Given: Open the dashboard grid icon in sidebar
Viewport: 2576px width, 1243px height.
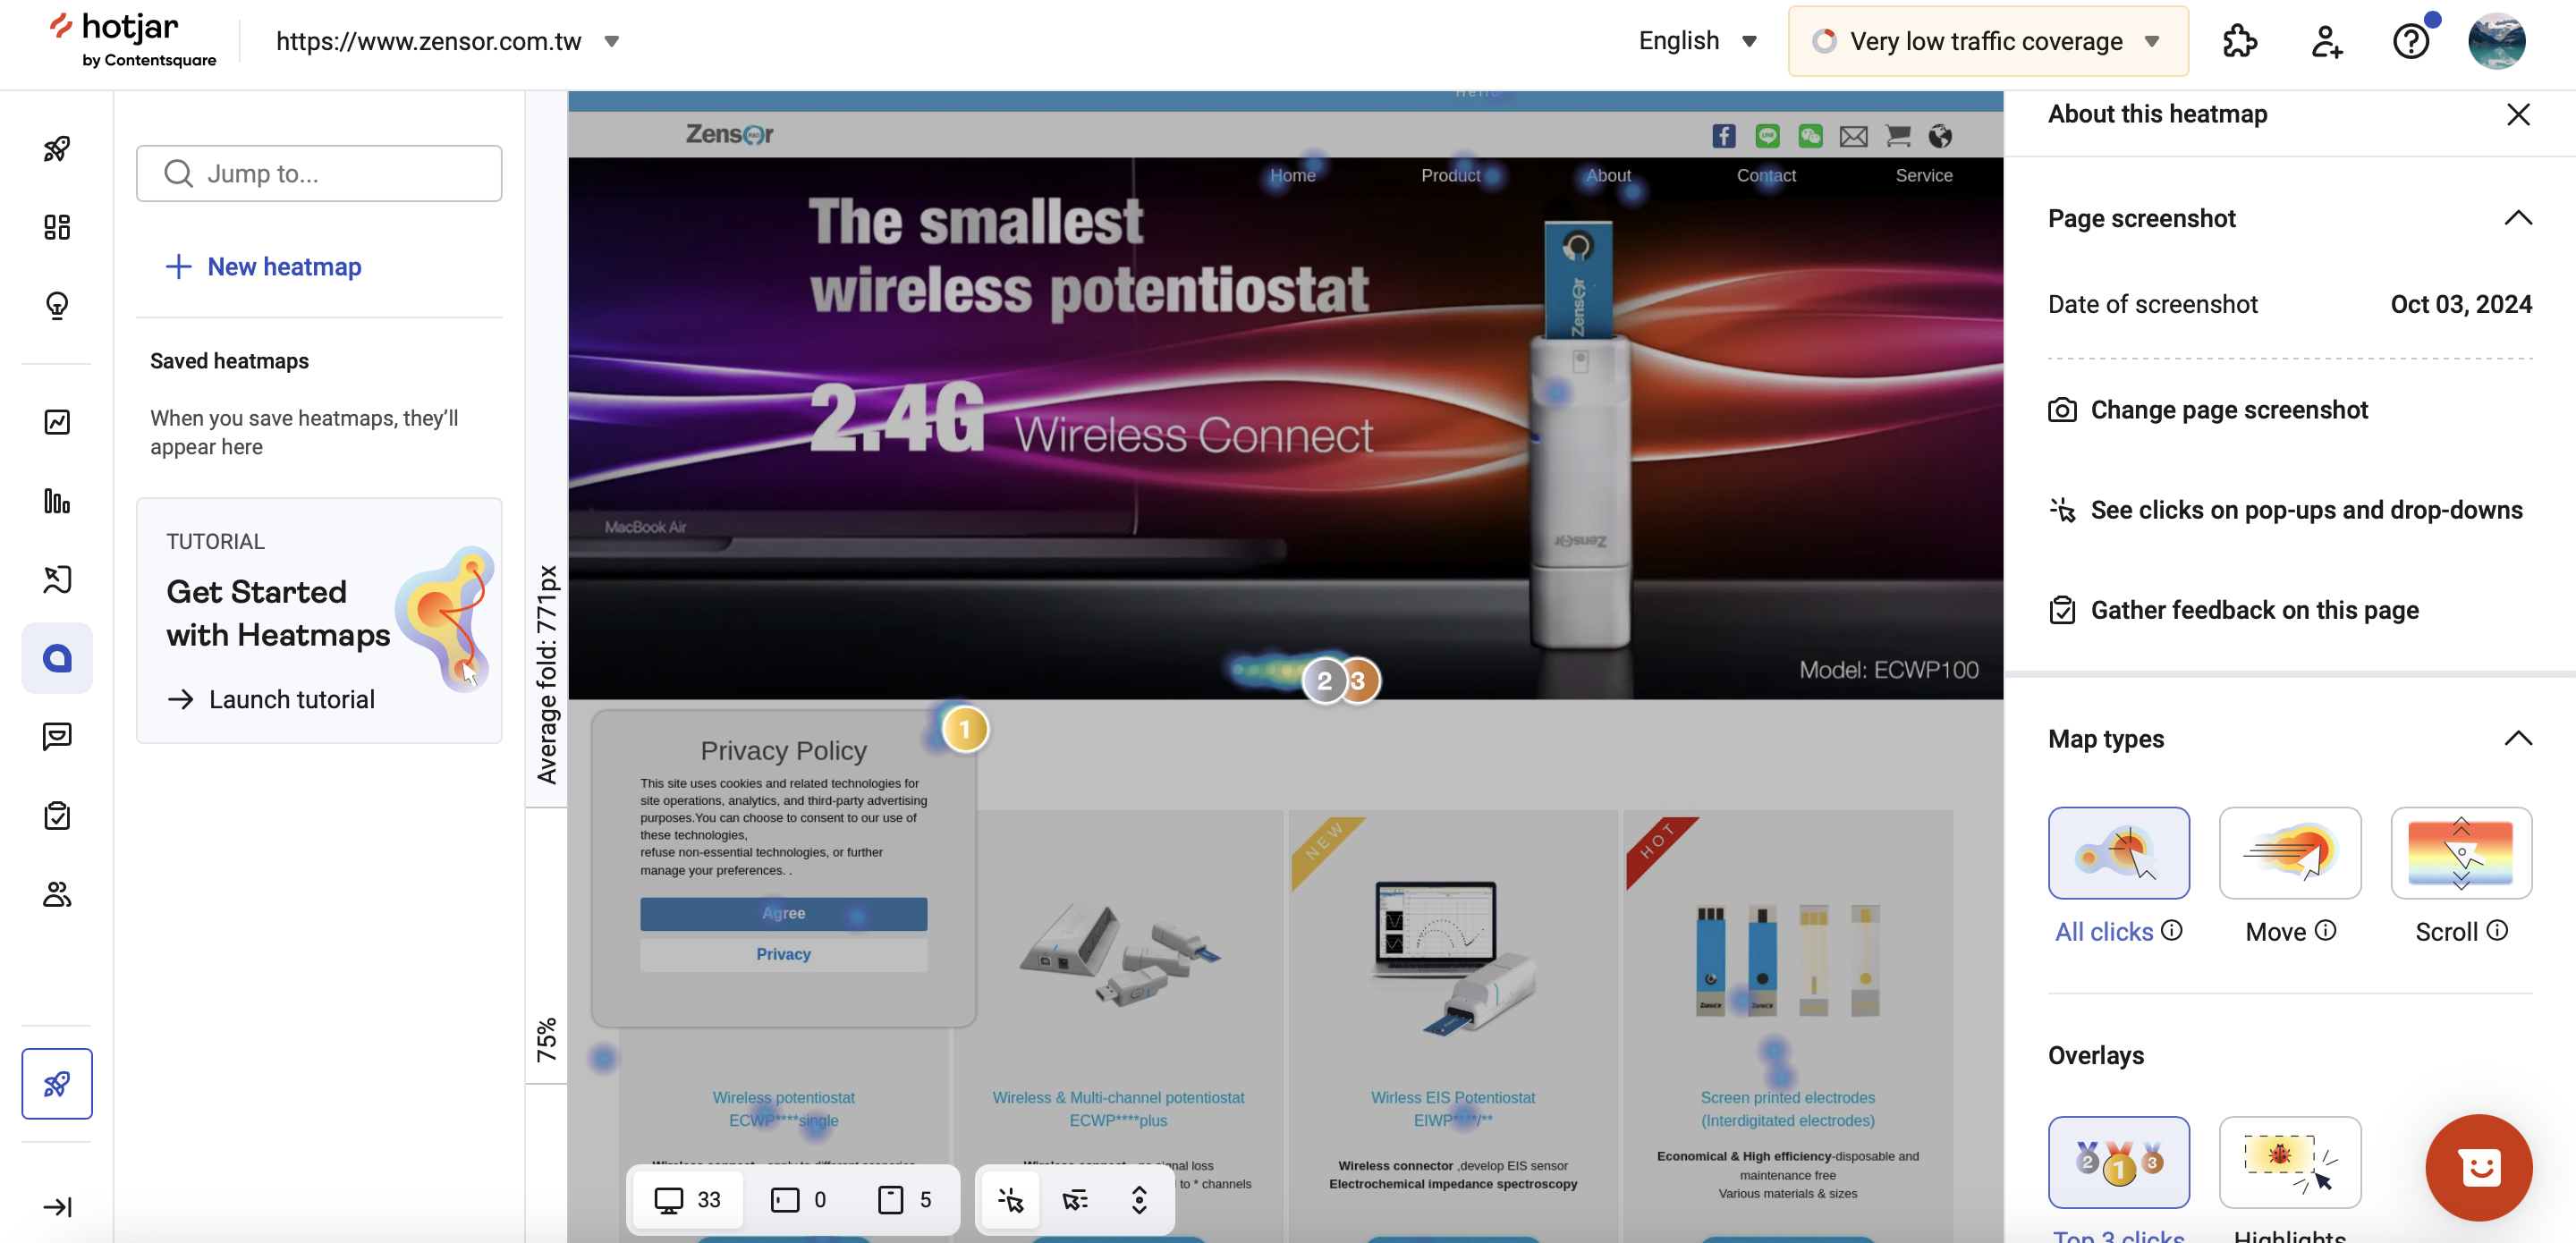Looking at the screenshot, I should click(x=57, y=227).
